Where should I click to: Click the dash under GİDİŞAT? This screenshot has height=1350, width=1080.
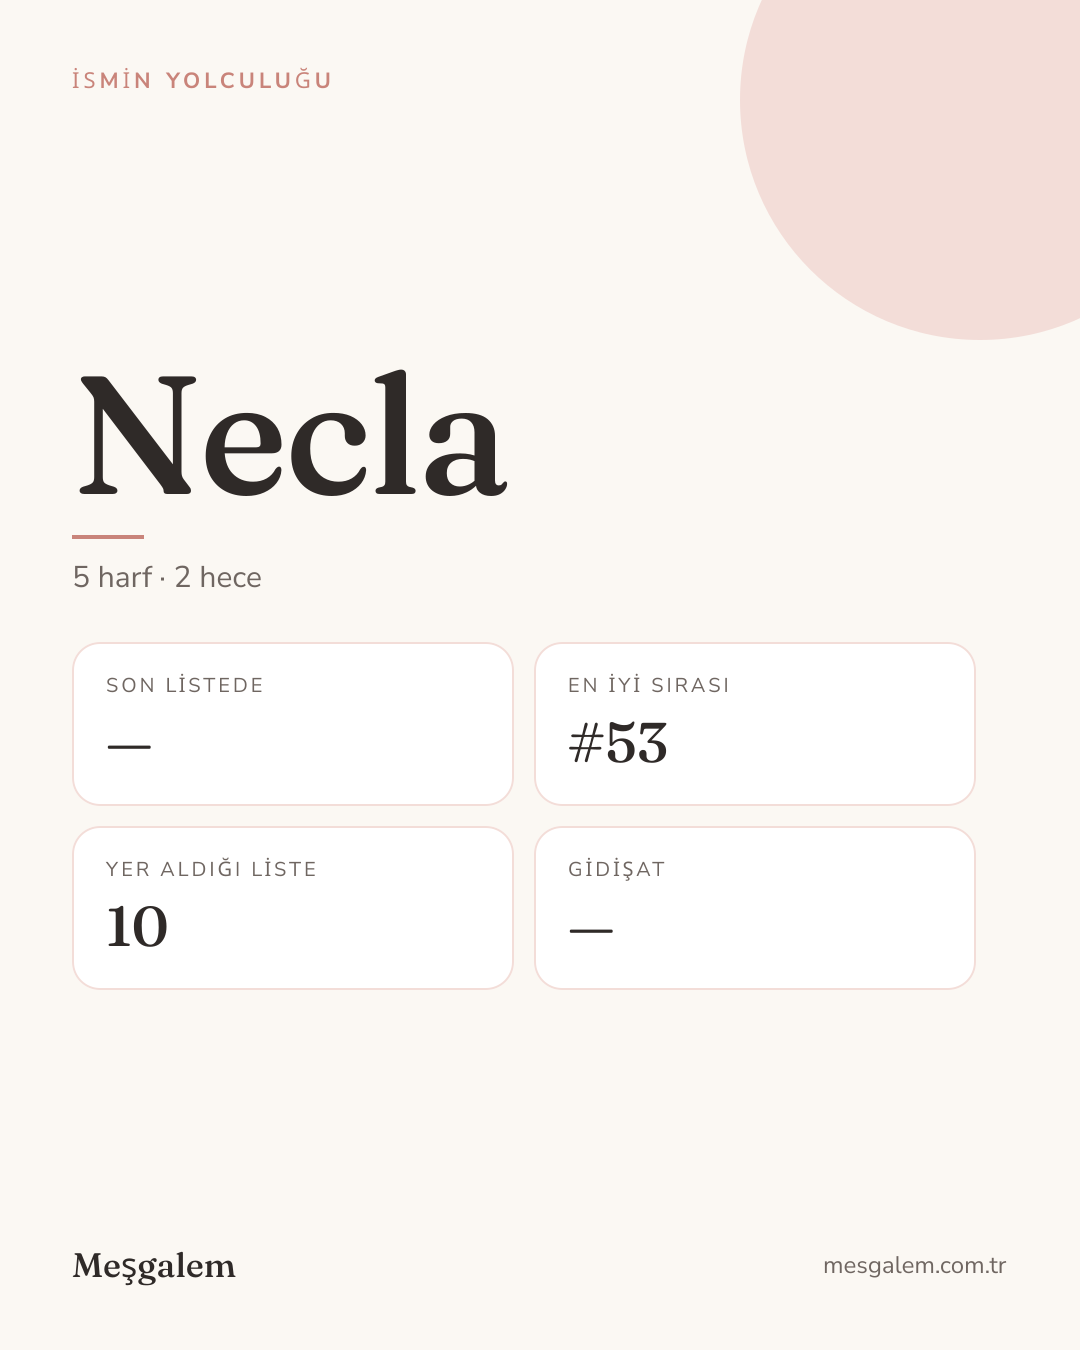[x=591, y=931]
